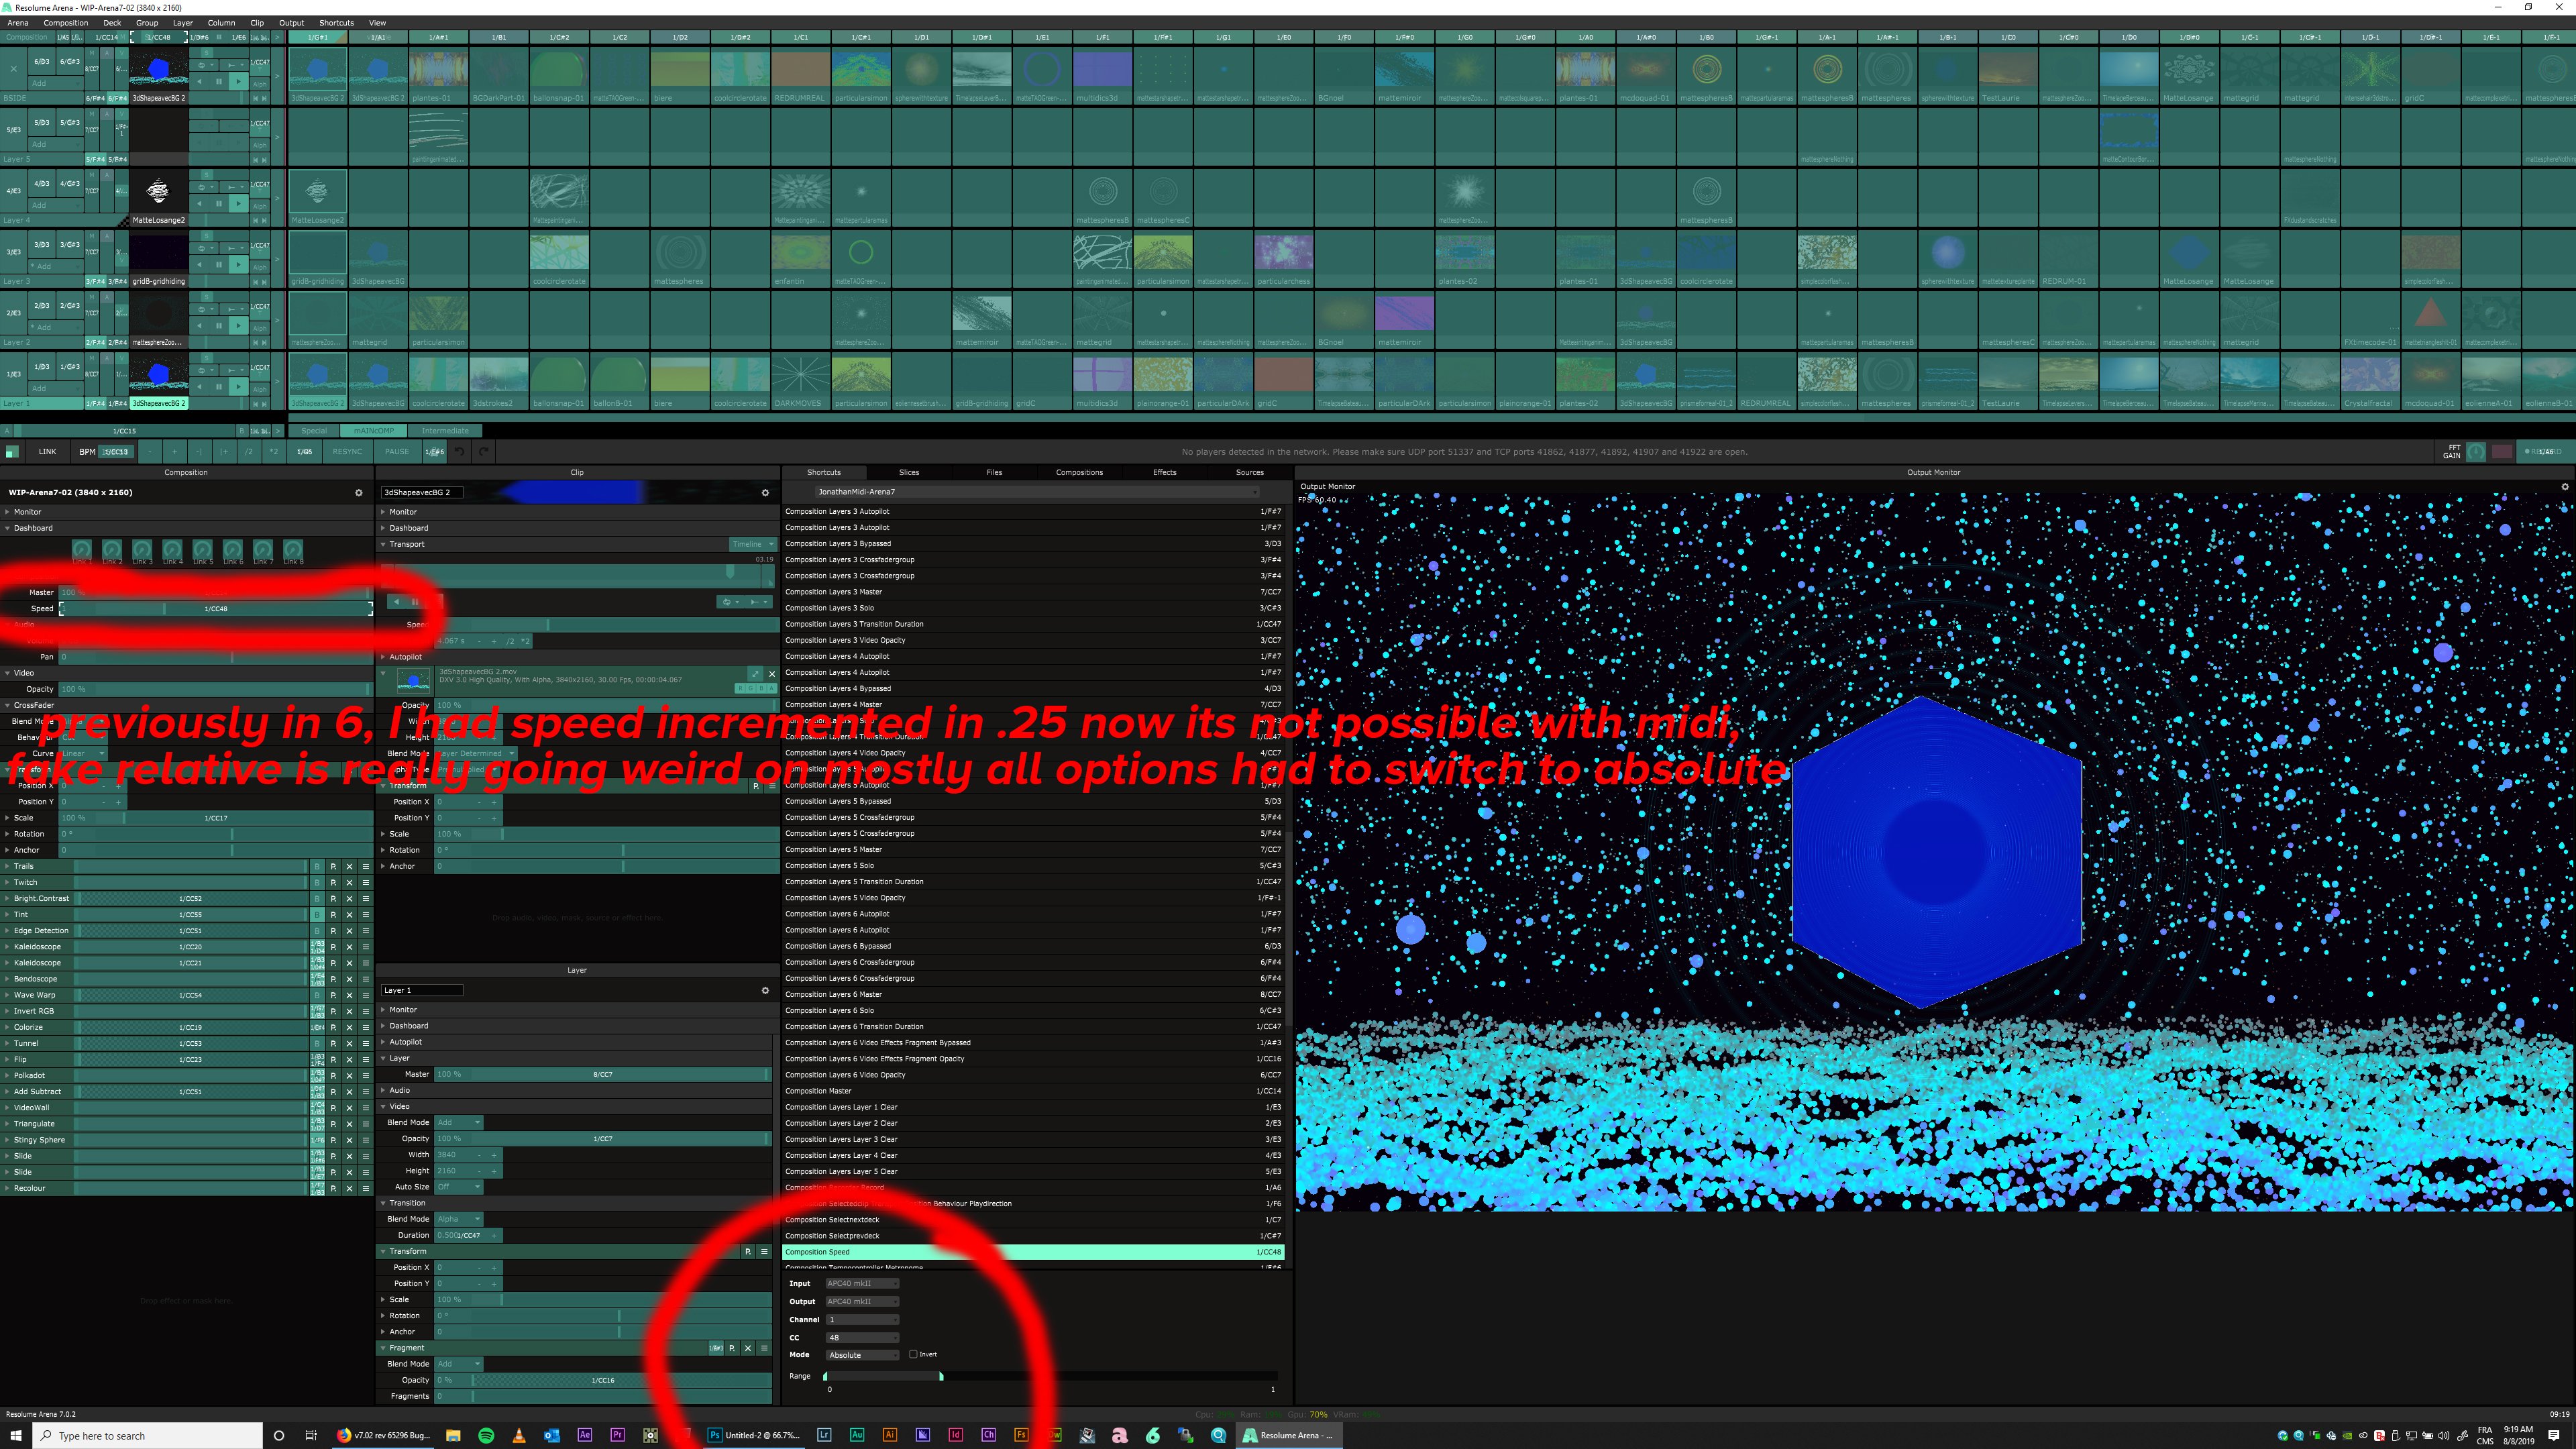Remove the Trails effect with its X

coord(349,866)
